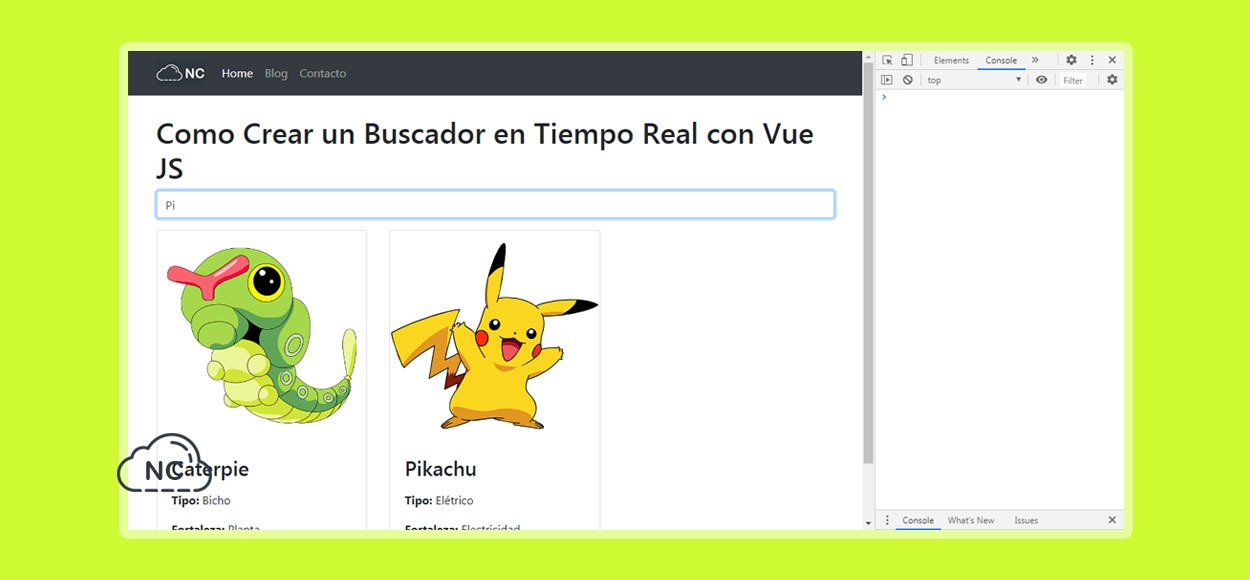Click the Pikachu image
Viewport: 1250px width, 580px height.
click(x=495, y=338)
